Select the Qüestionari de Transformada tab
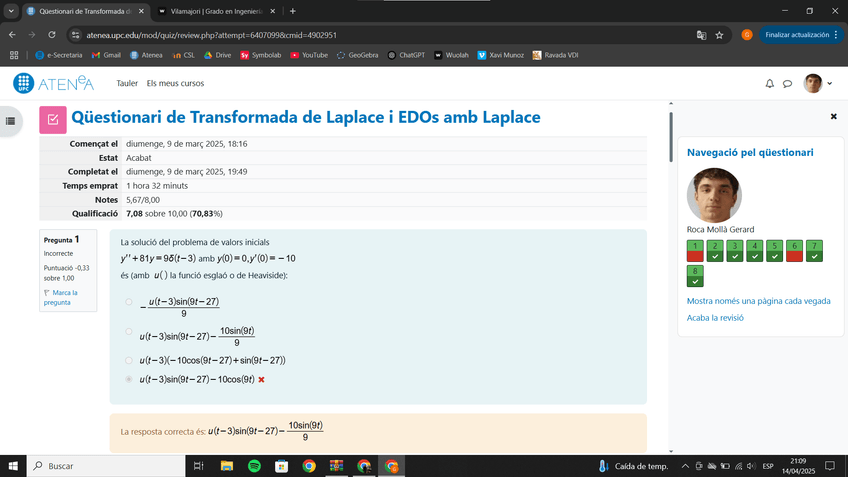This screenshot has width=848, height=477. tap(85, 11)
